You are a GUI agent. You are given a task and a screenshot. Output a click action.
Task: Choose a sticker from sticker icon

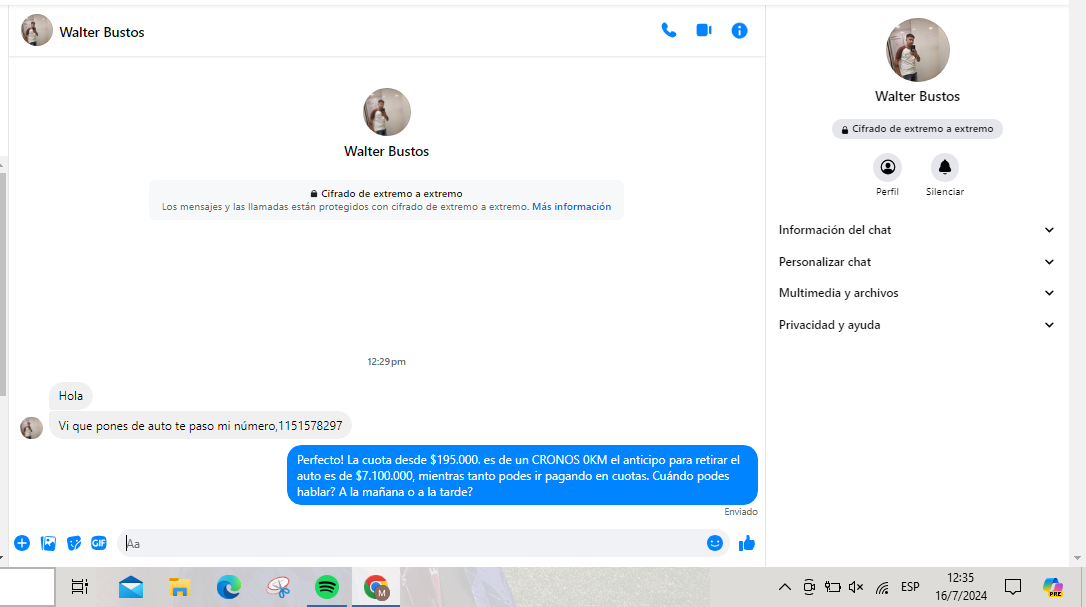[74, 543]
